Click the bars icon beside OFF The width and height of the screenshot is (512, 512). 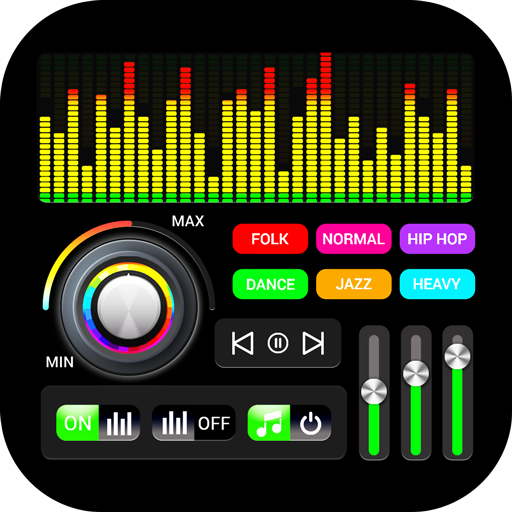click(174, 422)
